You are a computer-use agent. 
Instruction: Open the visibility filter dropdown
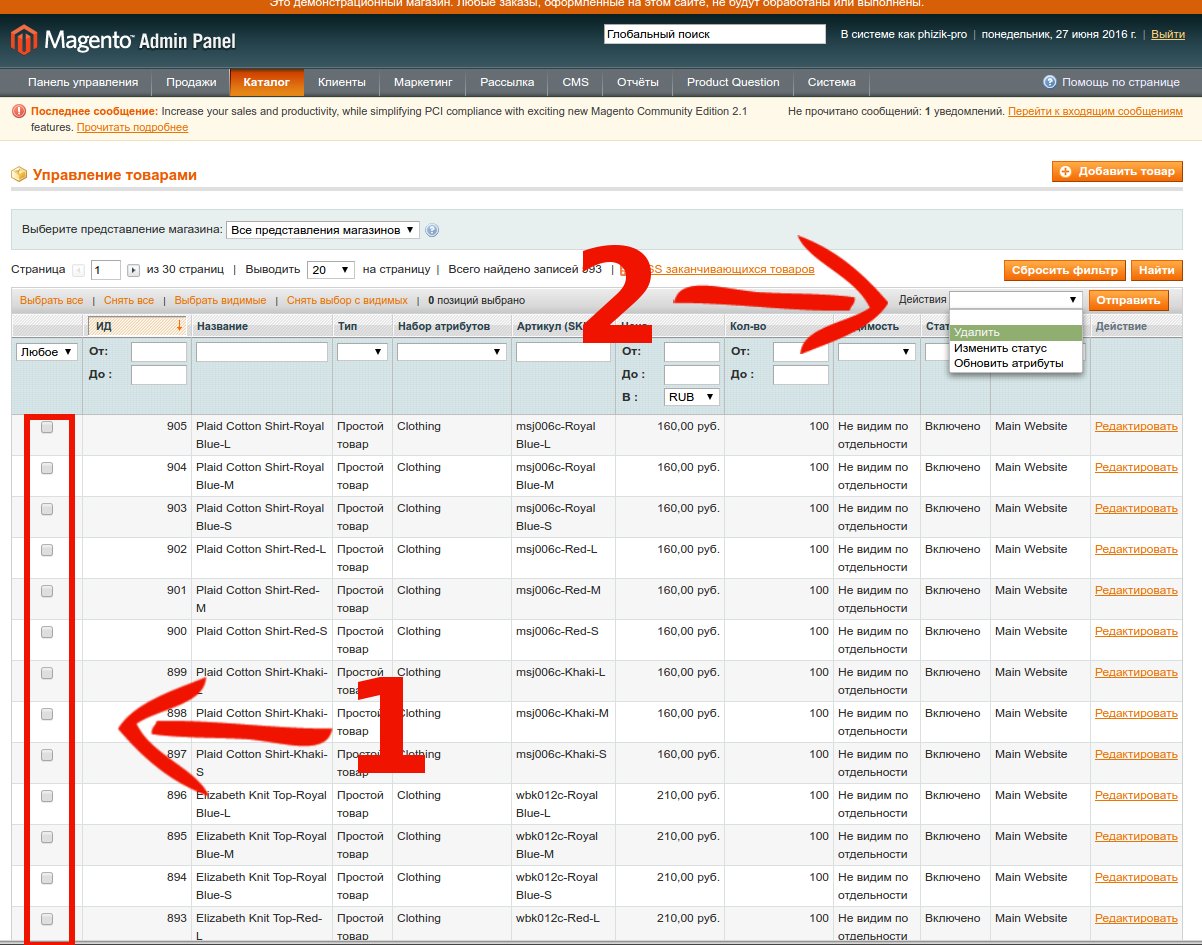click(x=877, y=352)
